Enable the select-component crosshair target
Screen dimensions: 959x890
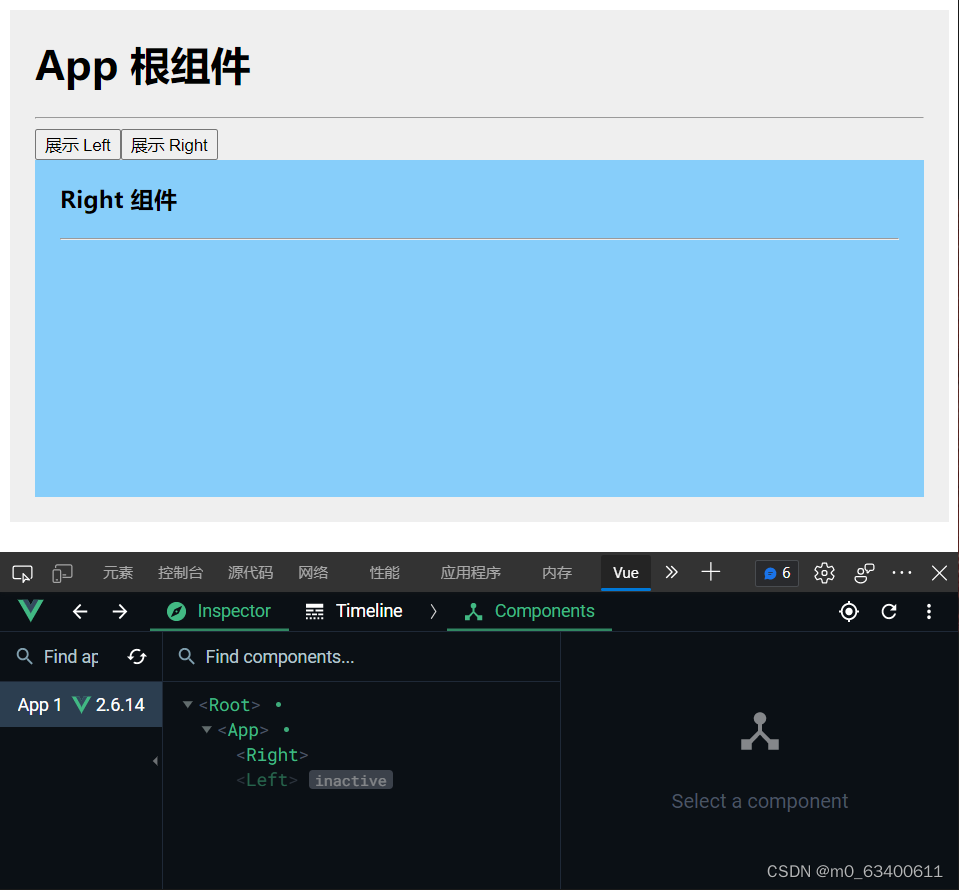[848, 611]
